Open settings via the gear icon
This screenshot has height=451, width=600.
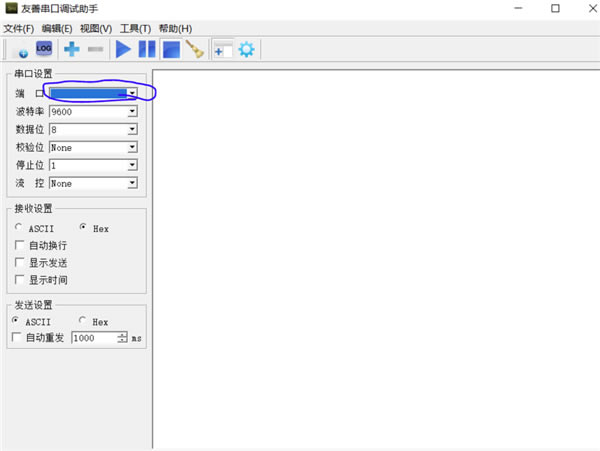(x=246, y=49)
